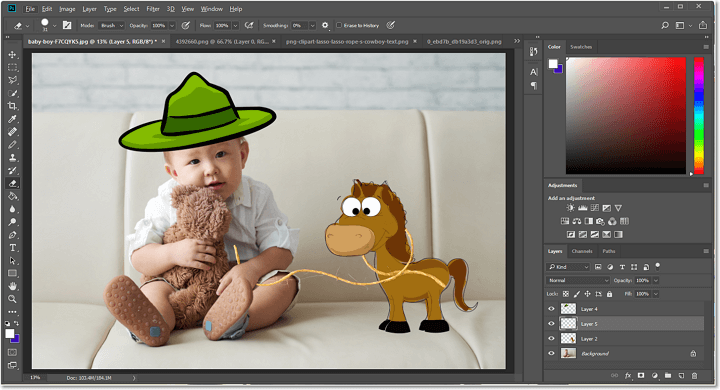Click the Share icon at top right
This screenshot has height=390, width=720.
click(703, 25)
